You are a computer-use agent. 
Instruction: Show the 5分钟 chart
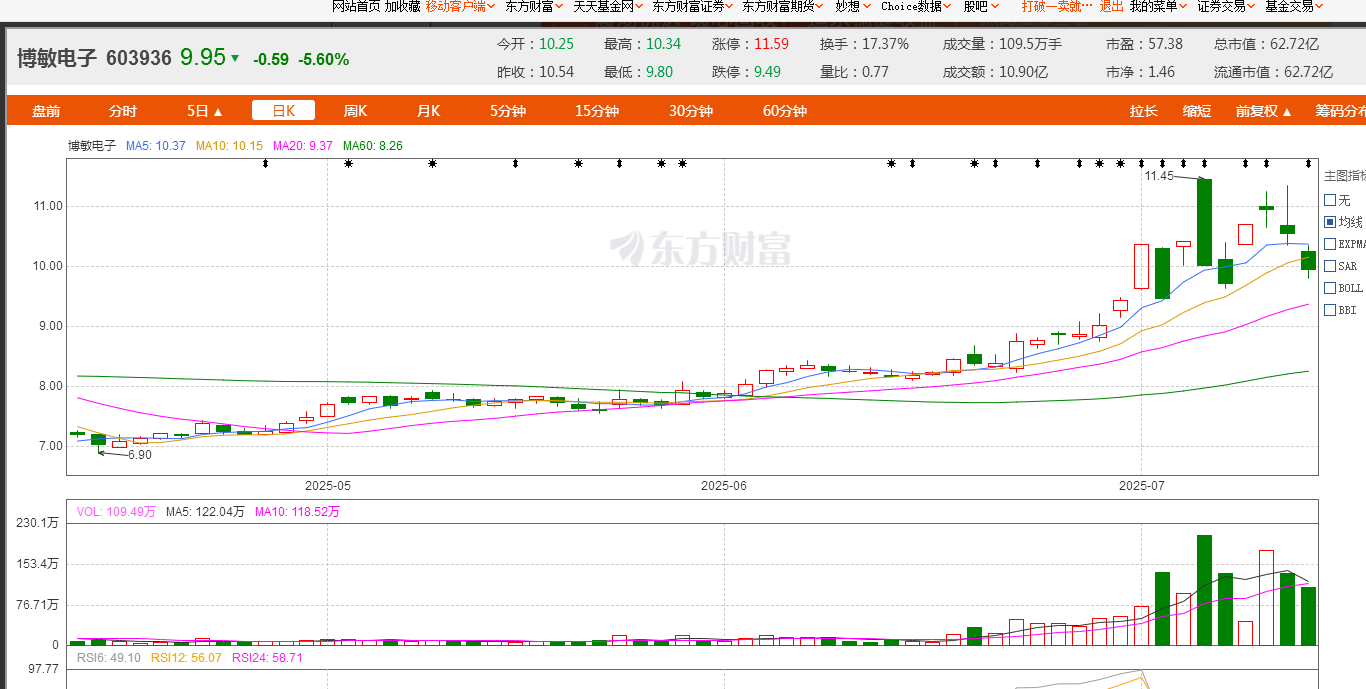508,111
